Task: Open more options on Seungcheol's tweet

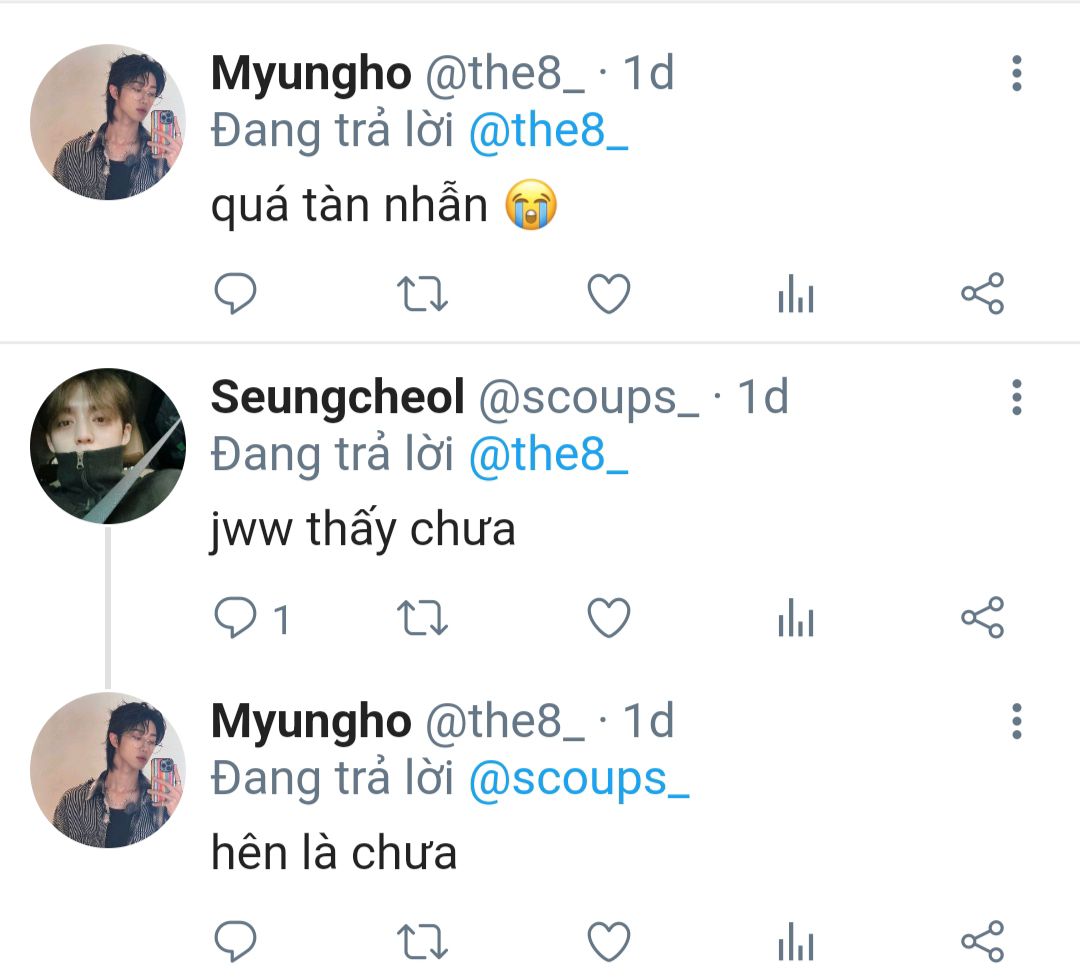Action: pos(1017,397)
